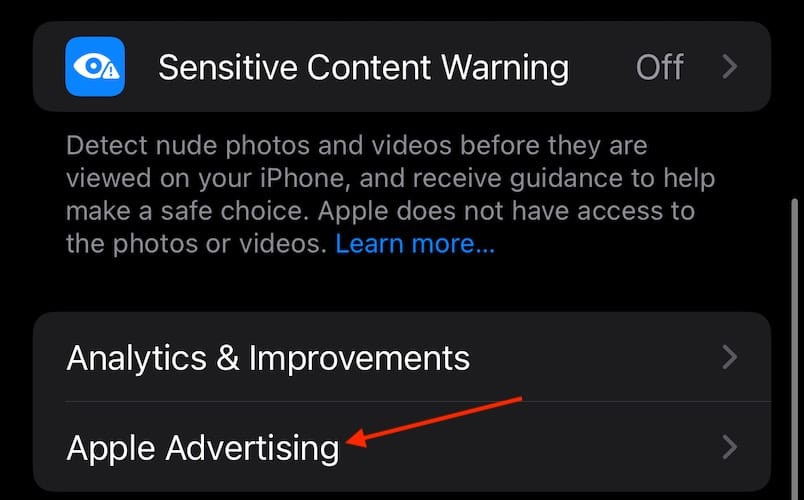Viewport: 804px width, 500px height.
Task: Click the black gap below the Learn more link
Action: coord(402,285)
